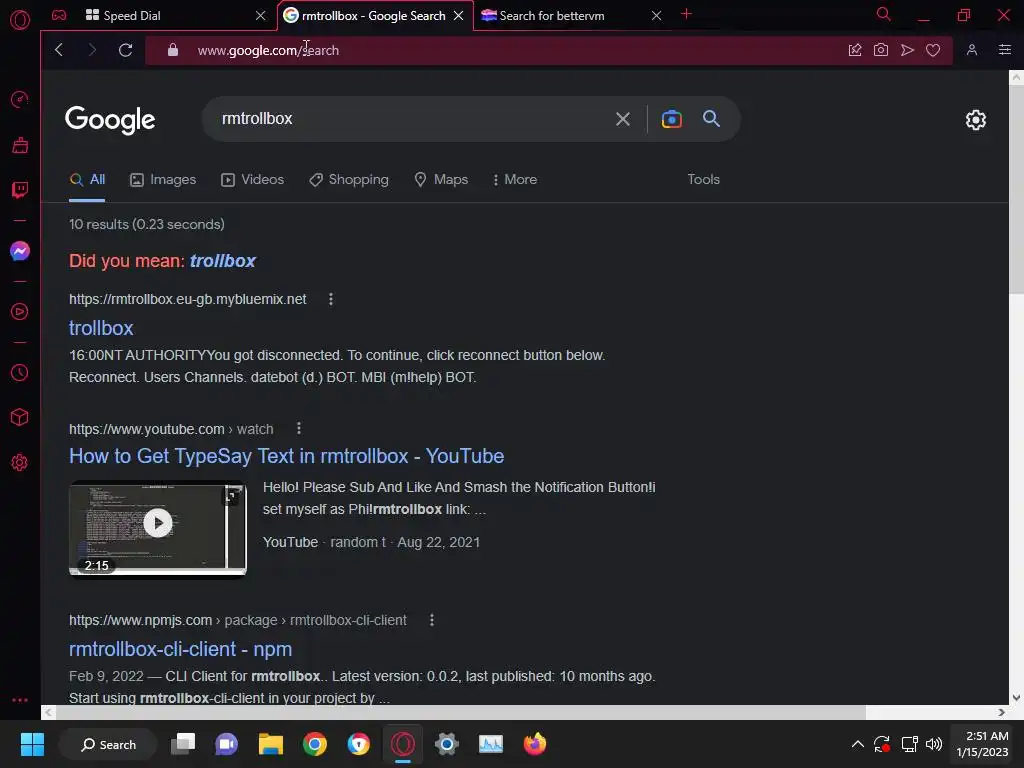Open Google quick settings gear
Image resolution: width=1024 pixels, height=768 pixels.
(975, 120)
